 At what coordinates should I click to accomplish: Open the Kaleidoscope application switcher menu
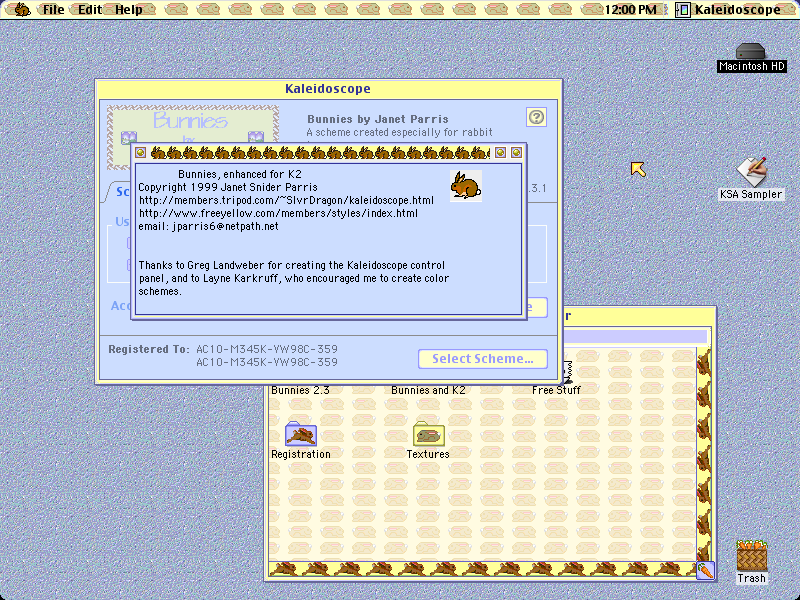[728, 10]
